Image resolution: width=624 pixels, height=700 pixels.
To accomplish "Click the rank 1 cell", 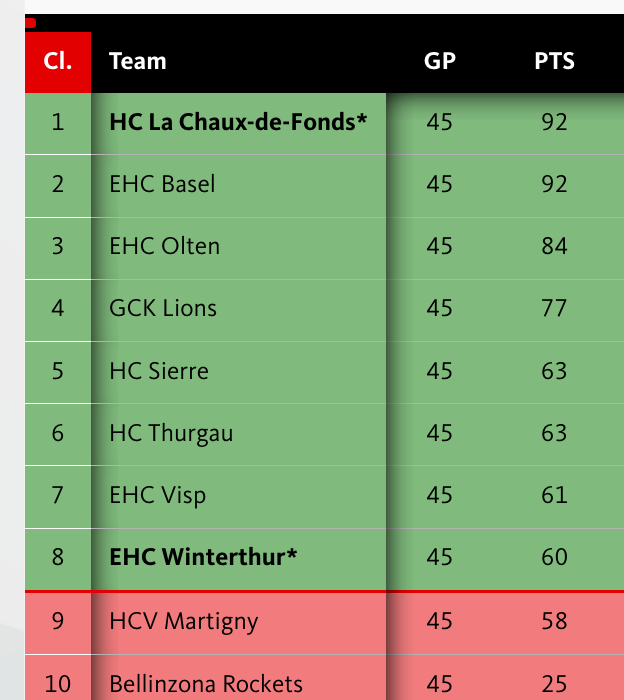I will pos(57,122).
